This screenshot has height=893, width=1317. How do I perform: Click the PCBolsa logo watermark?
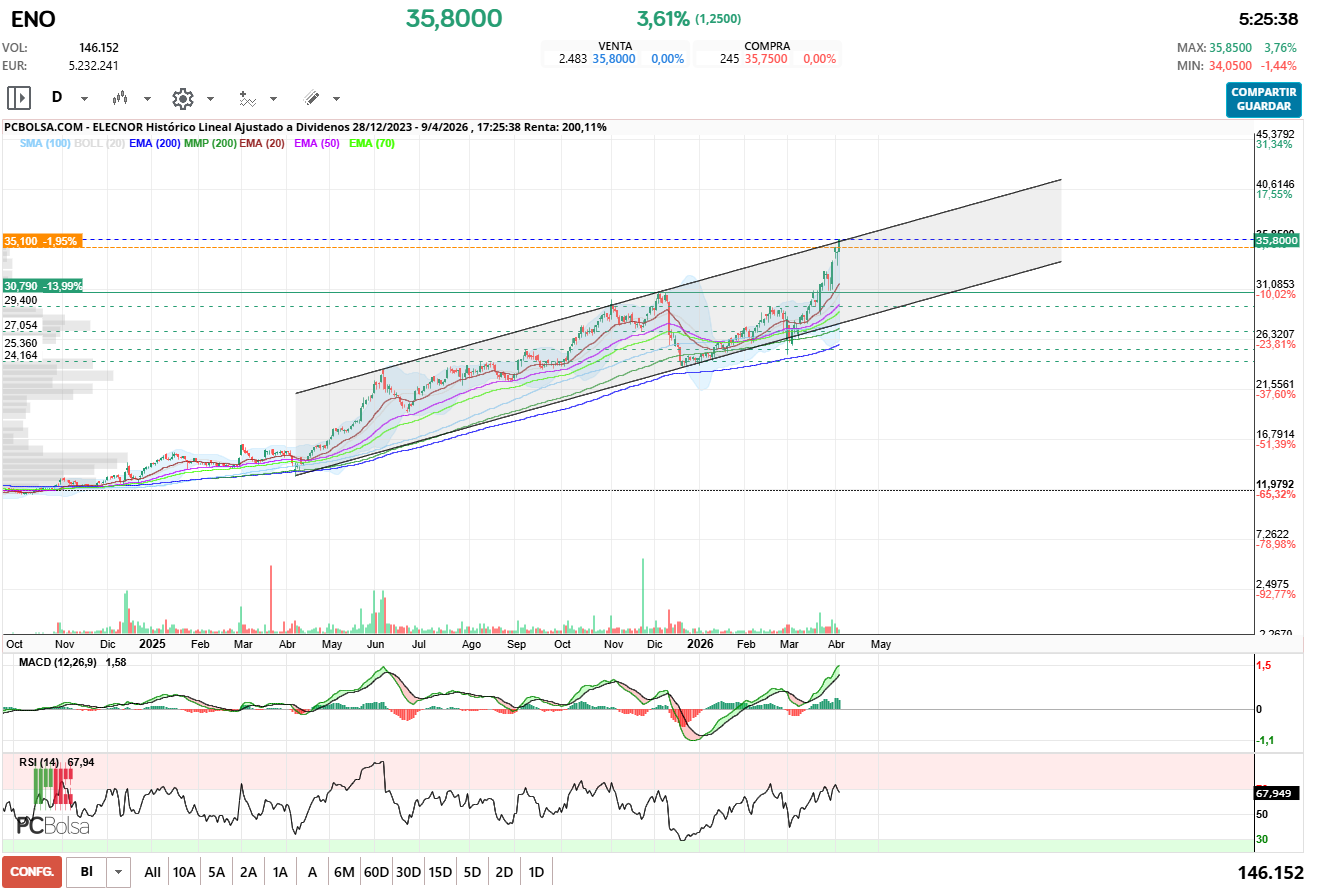pos(52,826)
